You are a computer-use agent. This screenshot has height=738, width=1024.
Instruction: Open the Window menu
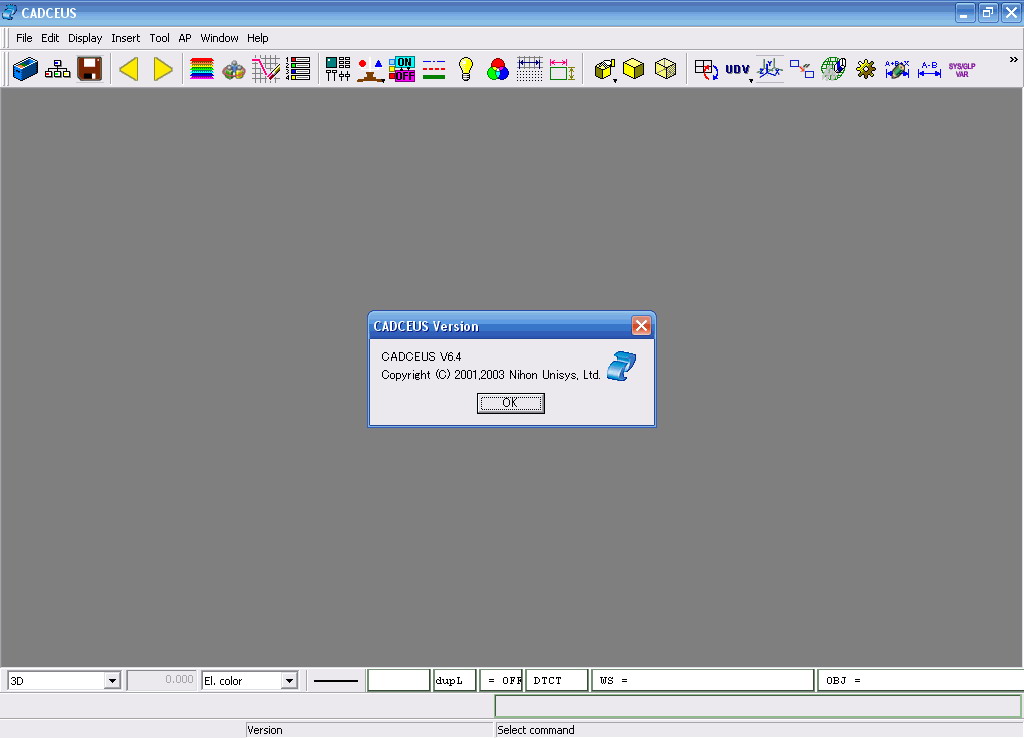(219, 38)
